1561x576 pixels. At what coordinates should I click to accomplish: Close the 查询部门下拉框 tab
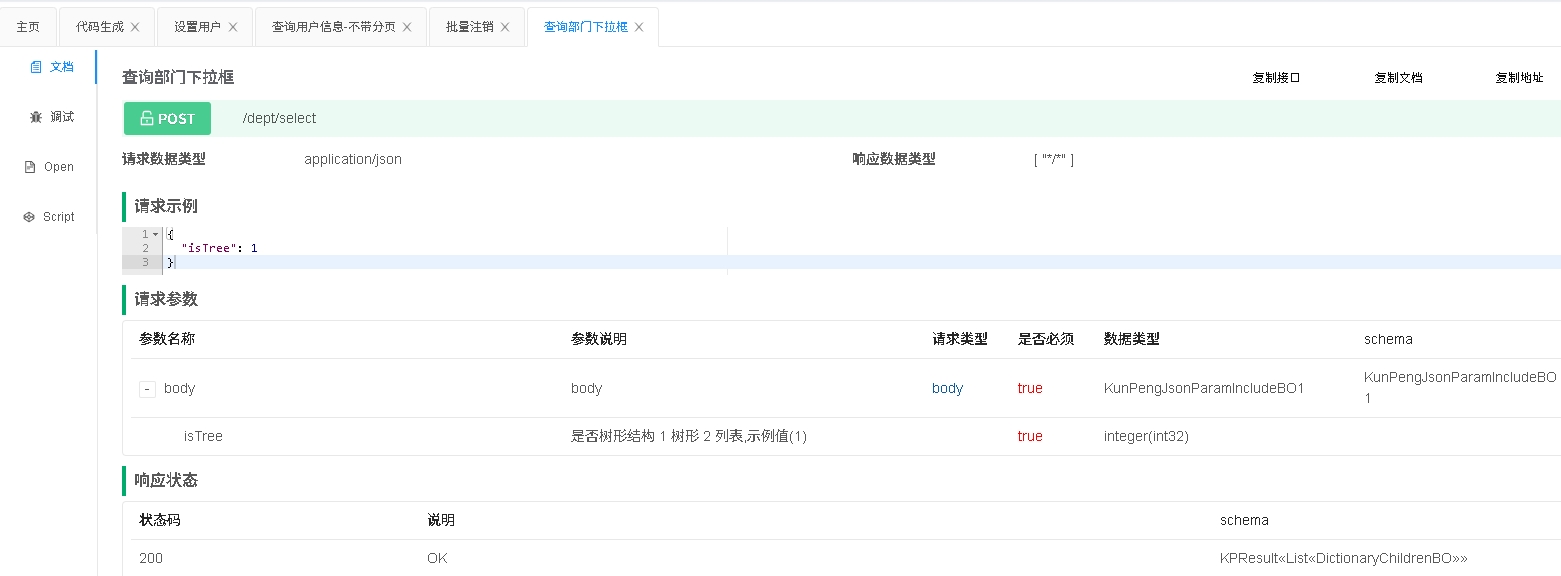click(639, 27)
